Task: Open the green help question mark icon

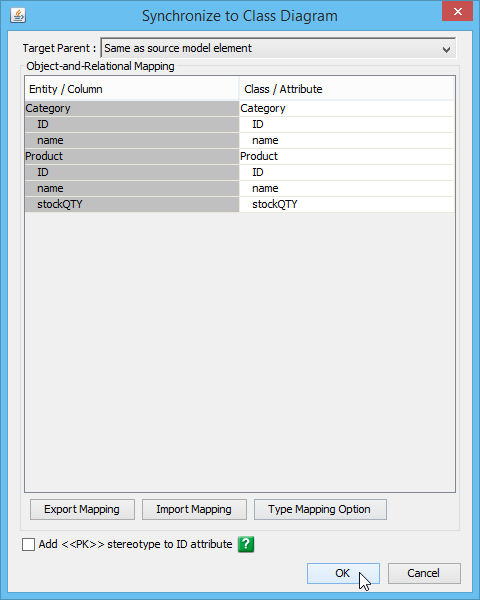Action: click(x=246, y=544)
